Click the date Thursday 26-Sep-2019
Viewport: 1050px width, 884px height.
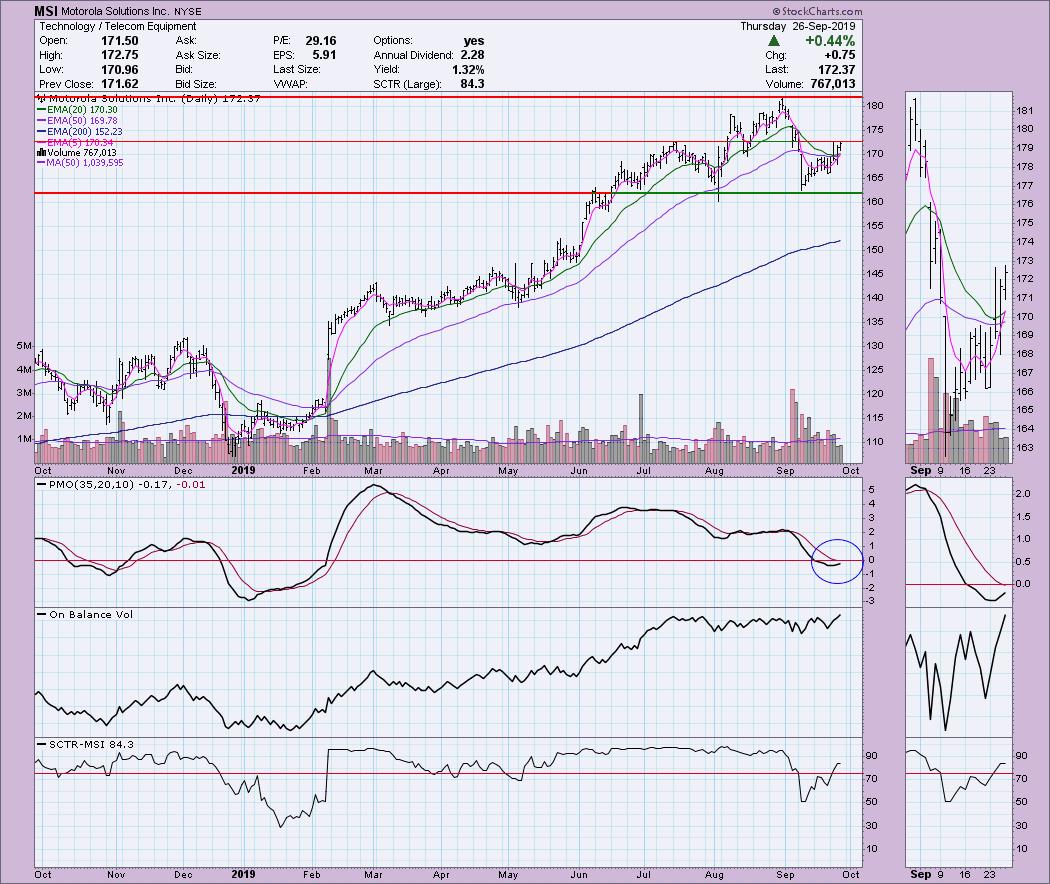click(x=798, y=26)
